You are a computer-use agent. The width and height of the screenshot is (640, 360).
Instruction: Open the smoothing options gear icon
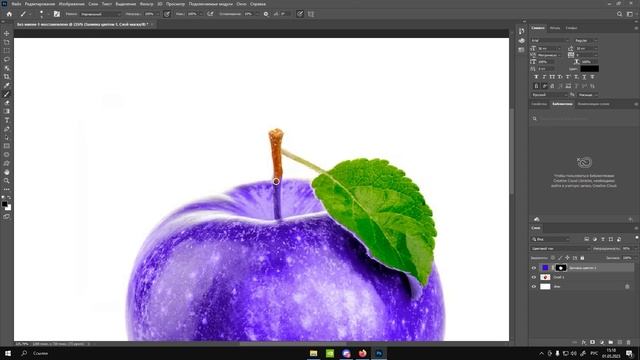pos(266,14)
